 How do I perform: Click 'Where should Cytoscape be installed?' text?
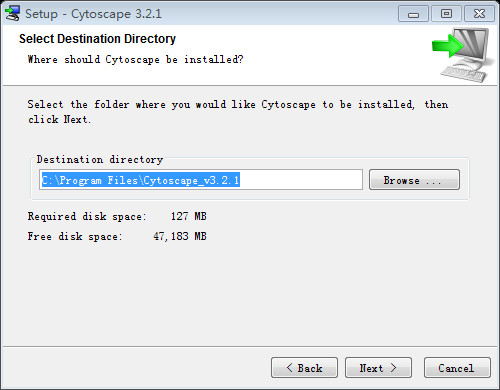point(136,59)
